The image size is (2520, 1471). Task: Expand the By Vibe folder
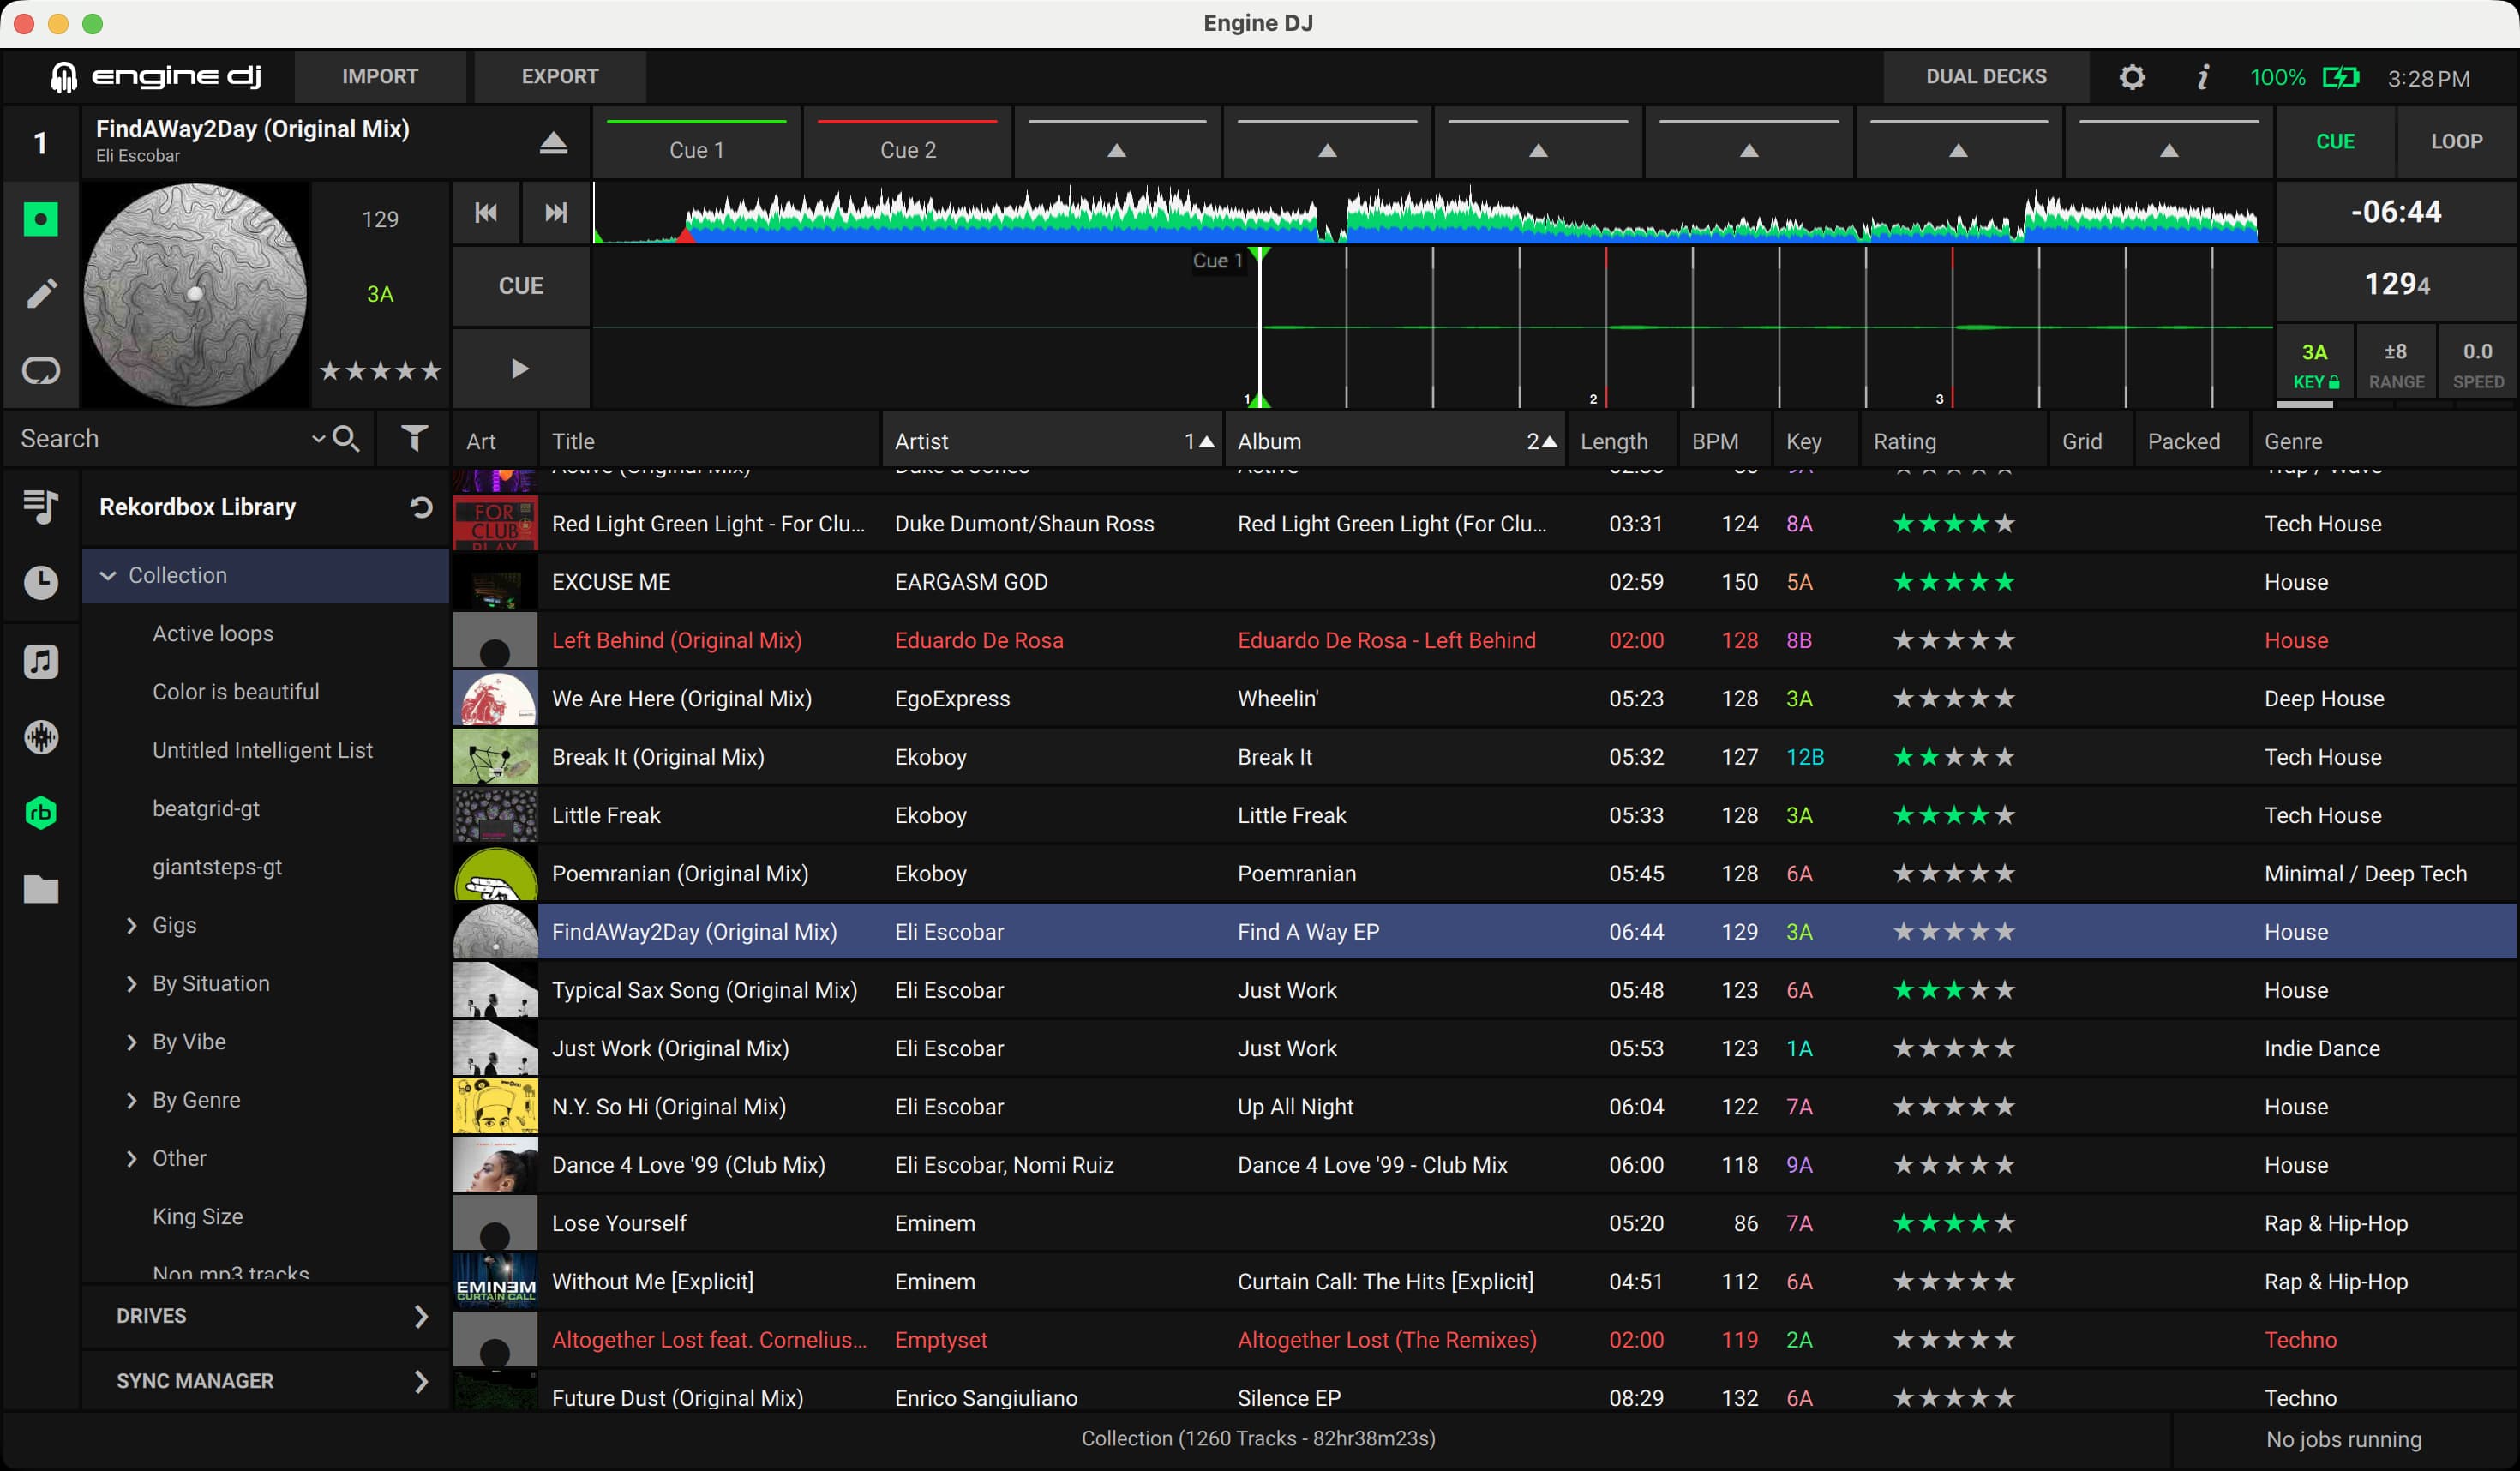click(x=131, y=1042)
